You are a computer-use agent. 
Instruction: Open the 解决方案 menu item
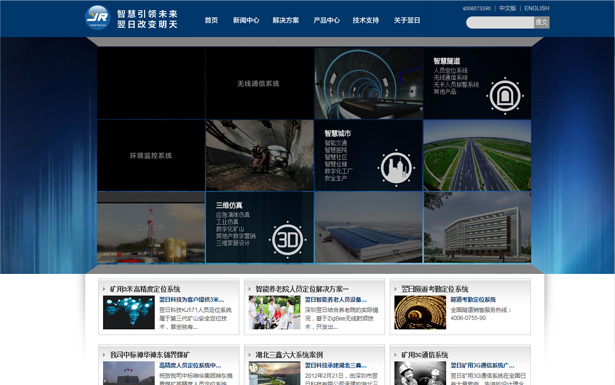pos(286,20)
